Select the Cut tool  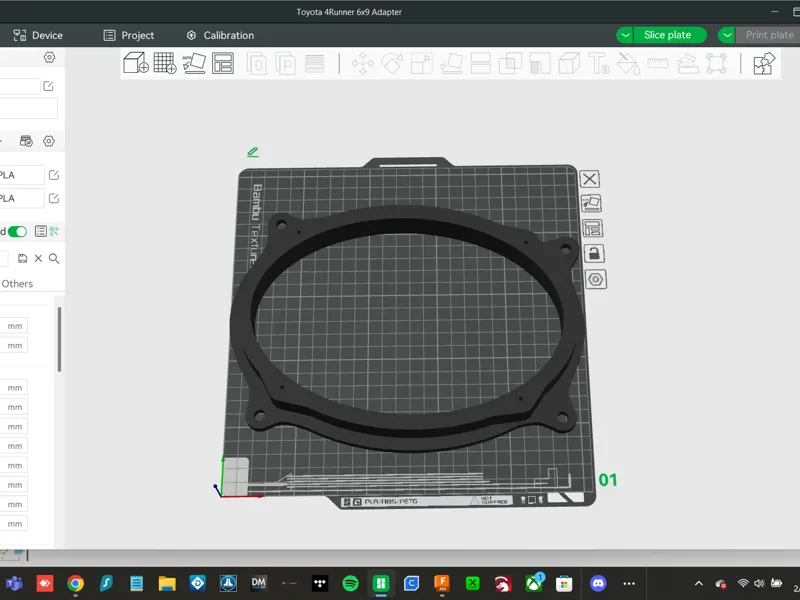pyautogui.click(x=481, y=64)
